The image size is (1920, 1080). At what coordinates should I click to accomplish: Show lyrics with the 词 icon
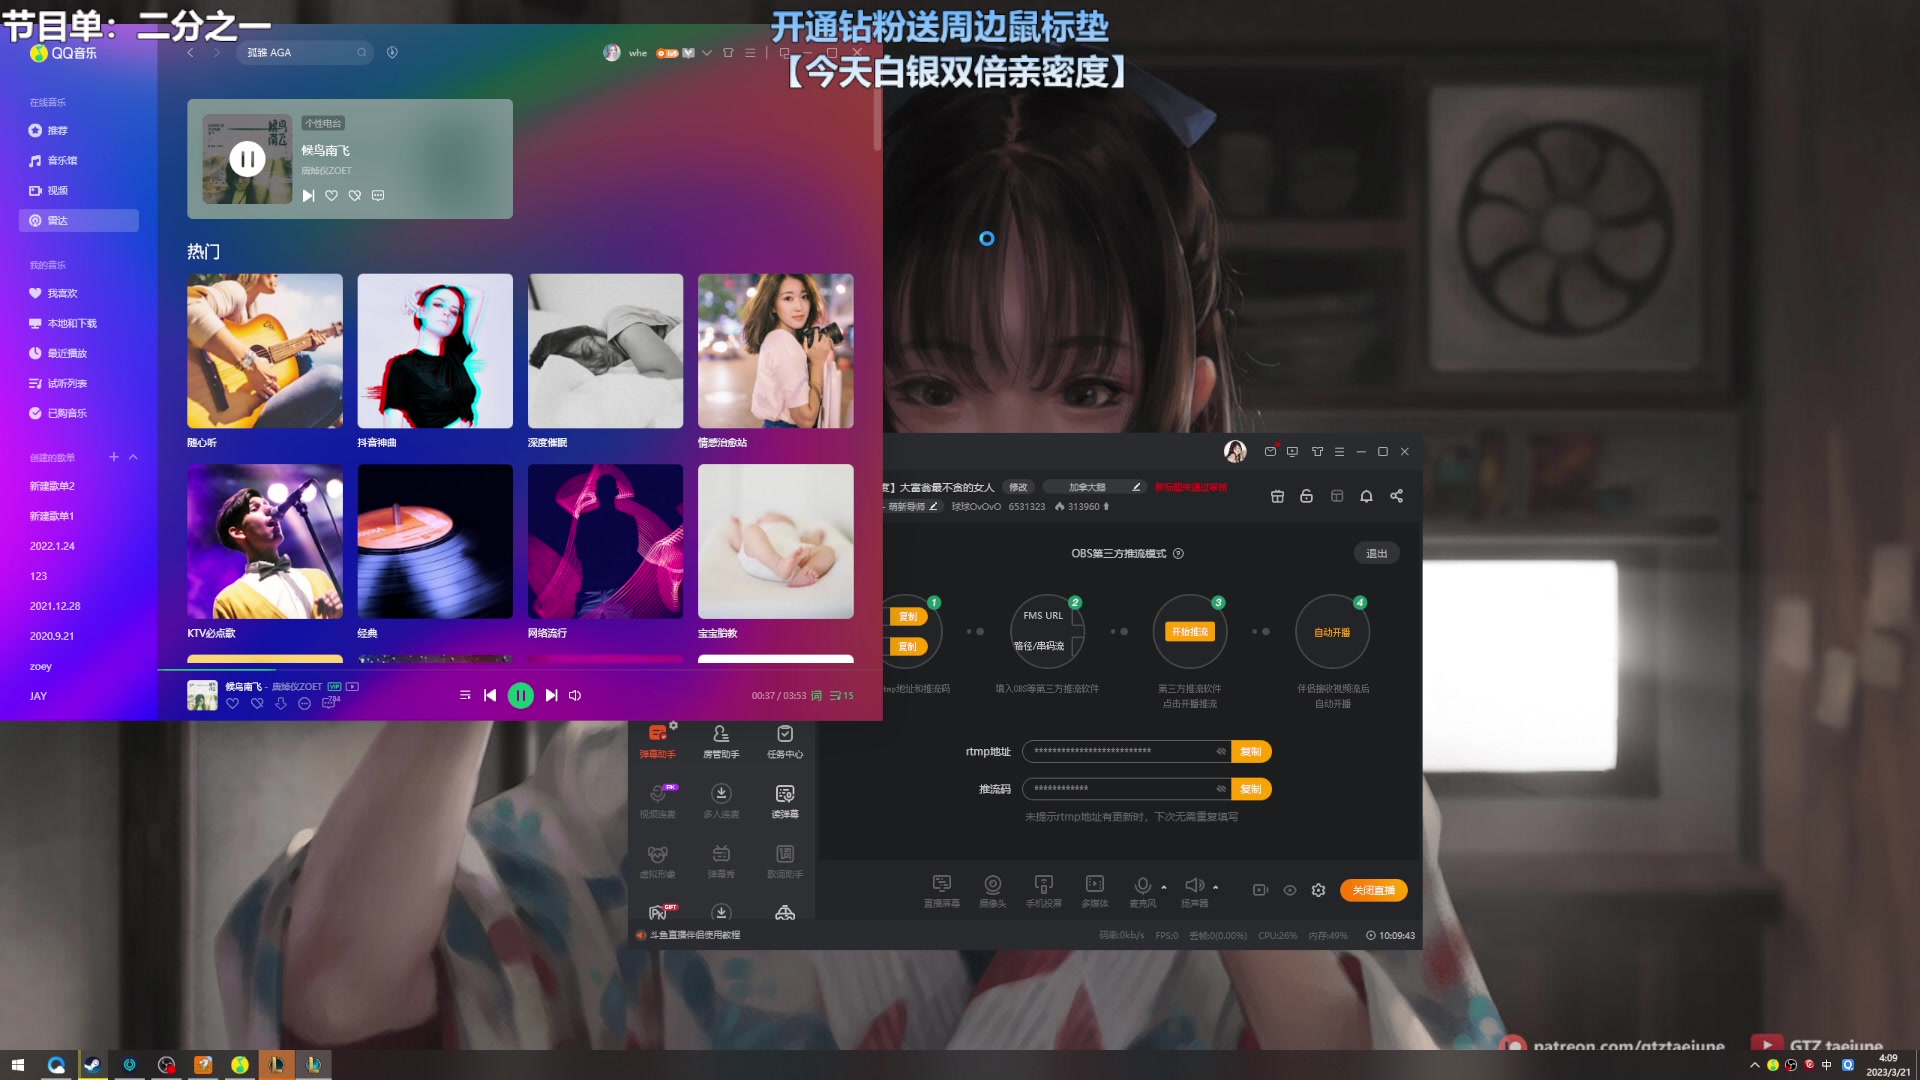coord(816,695)
